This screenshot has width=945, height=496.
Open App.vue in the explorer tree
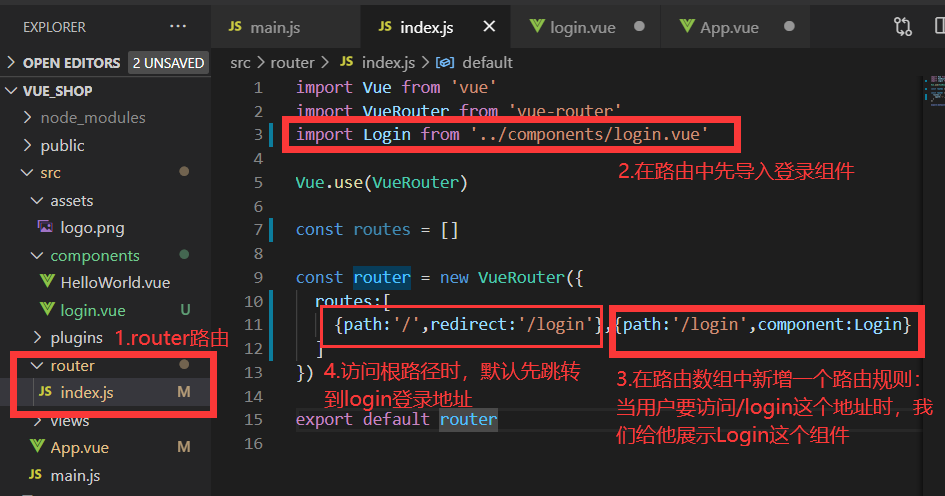(x=80, y=448)
